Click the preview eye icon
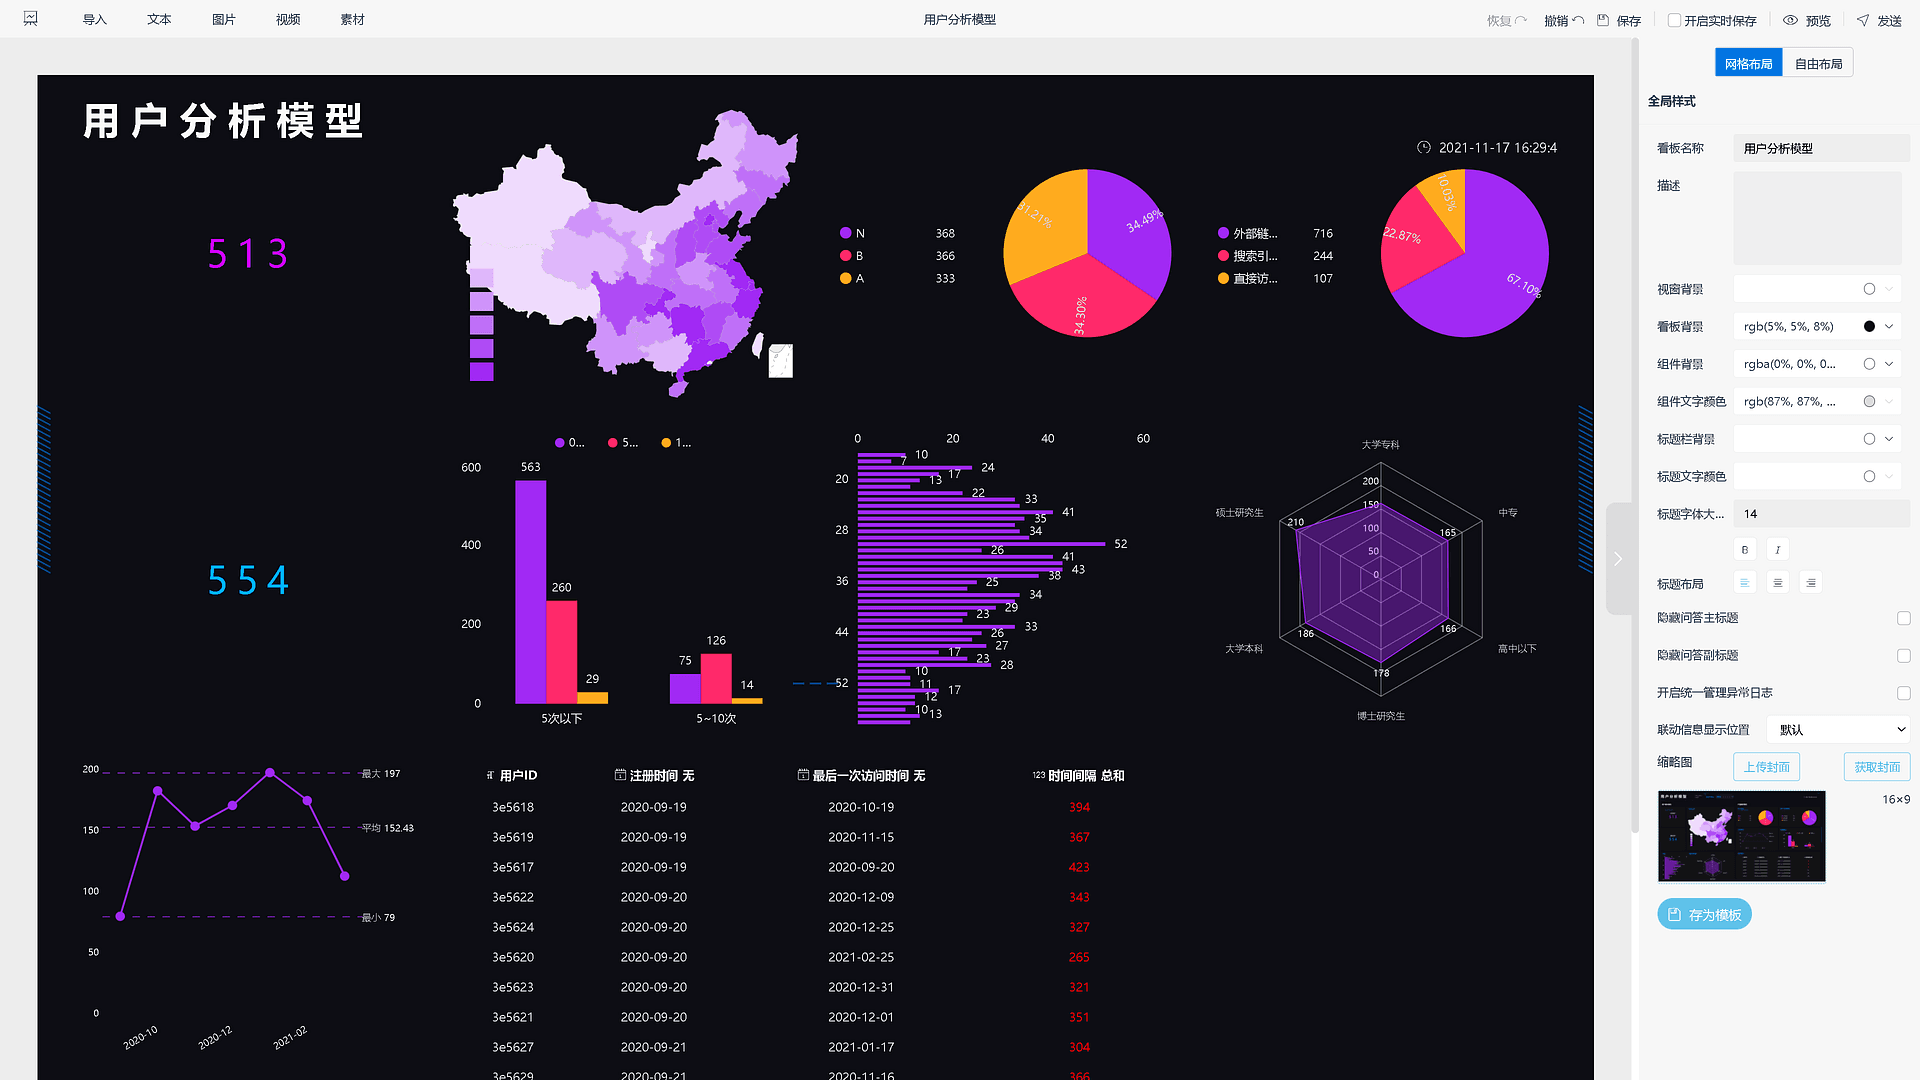Viewport: 1920px width, 1080px height. [x=1791, y=20]
